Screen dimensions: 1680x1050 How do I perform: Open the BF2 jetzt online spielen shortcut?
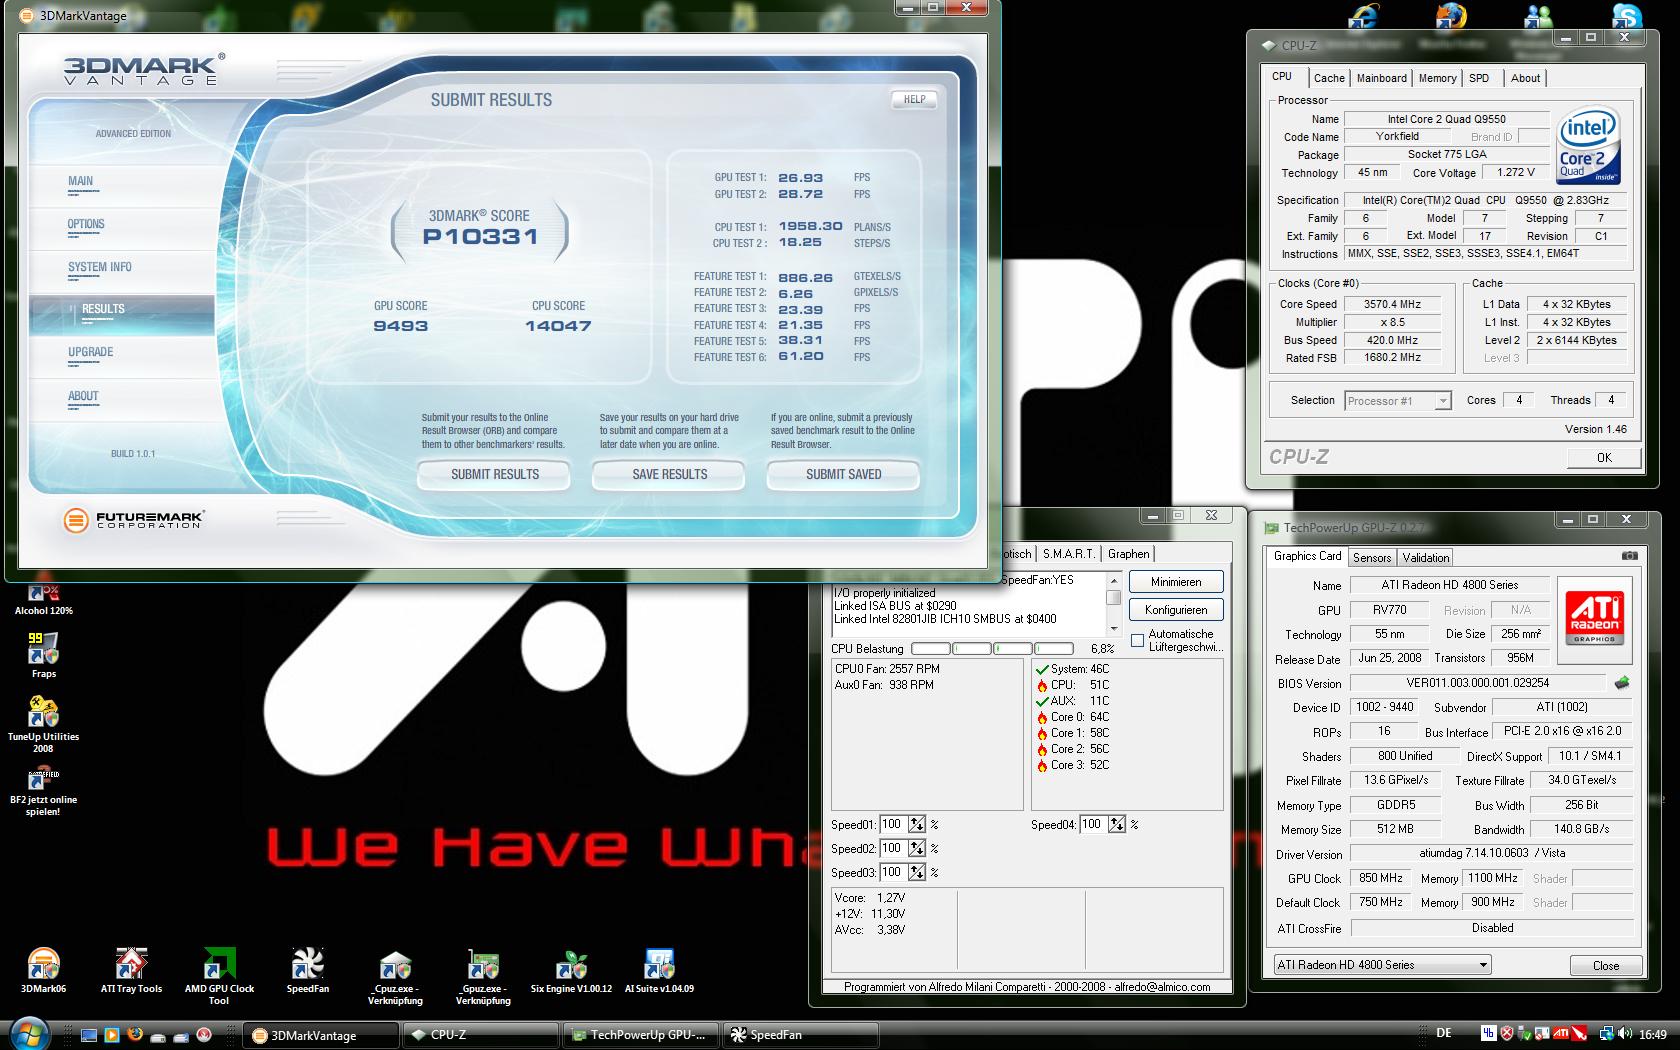pyautogui.click(x=43, y=790)
